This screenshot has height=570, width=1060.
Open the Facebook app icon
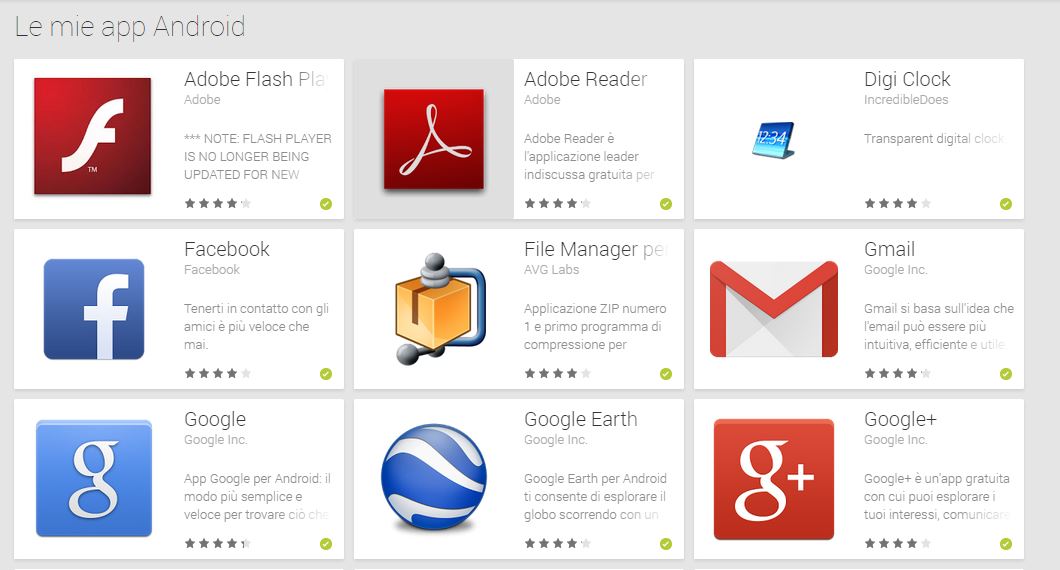[94, 309]
